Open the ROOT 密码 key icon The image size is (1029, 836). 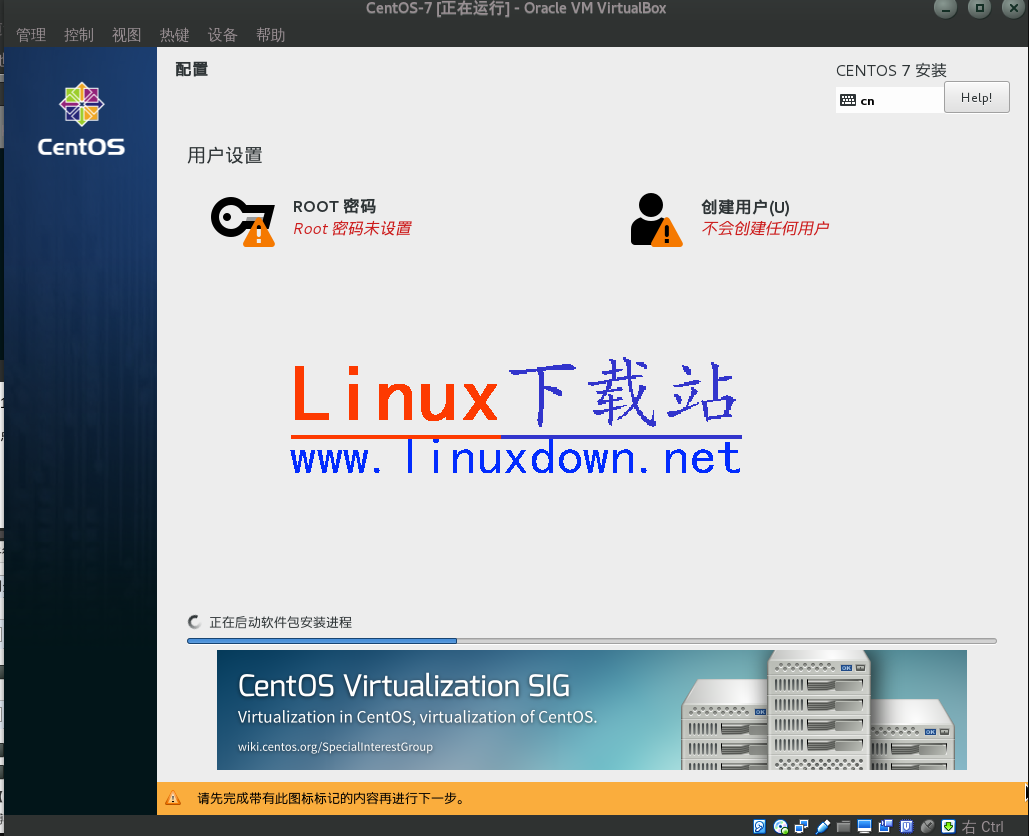(242, 221)
